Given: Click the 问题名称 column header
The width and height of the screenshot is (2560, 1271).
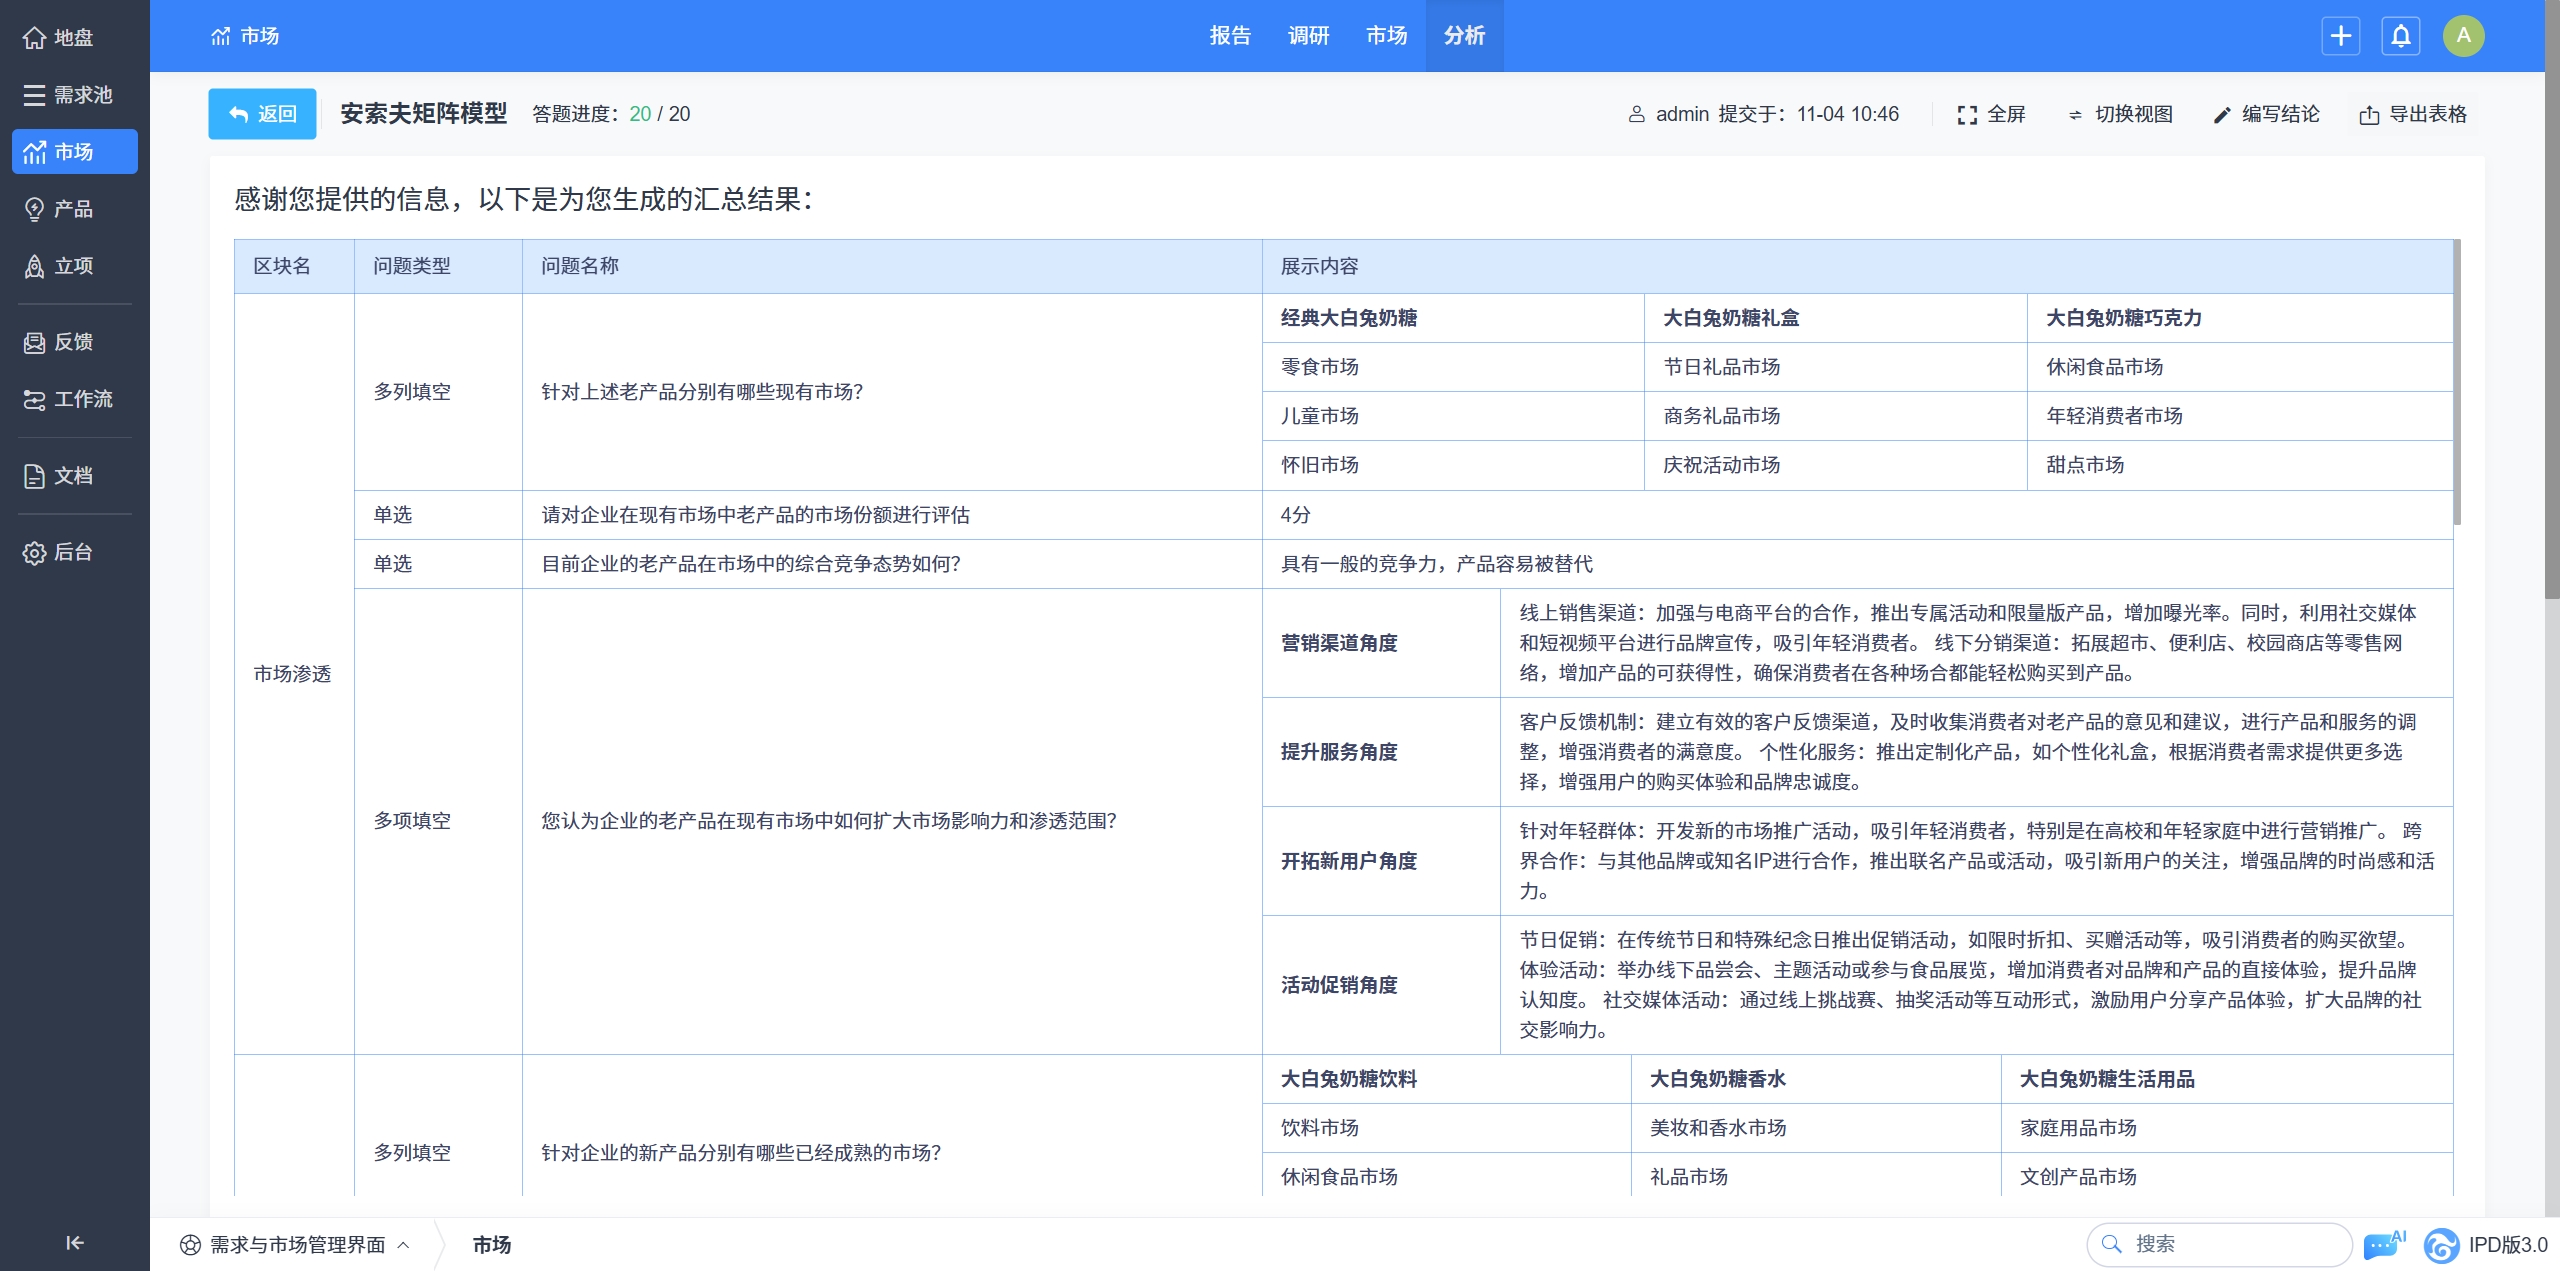Looking at the screenshot, I should coord(892,266).
